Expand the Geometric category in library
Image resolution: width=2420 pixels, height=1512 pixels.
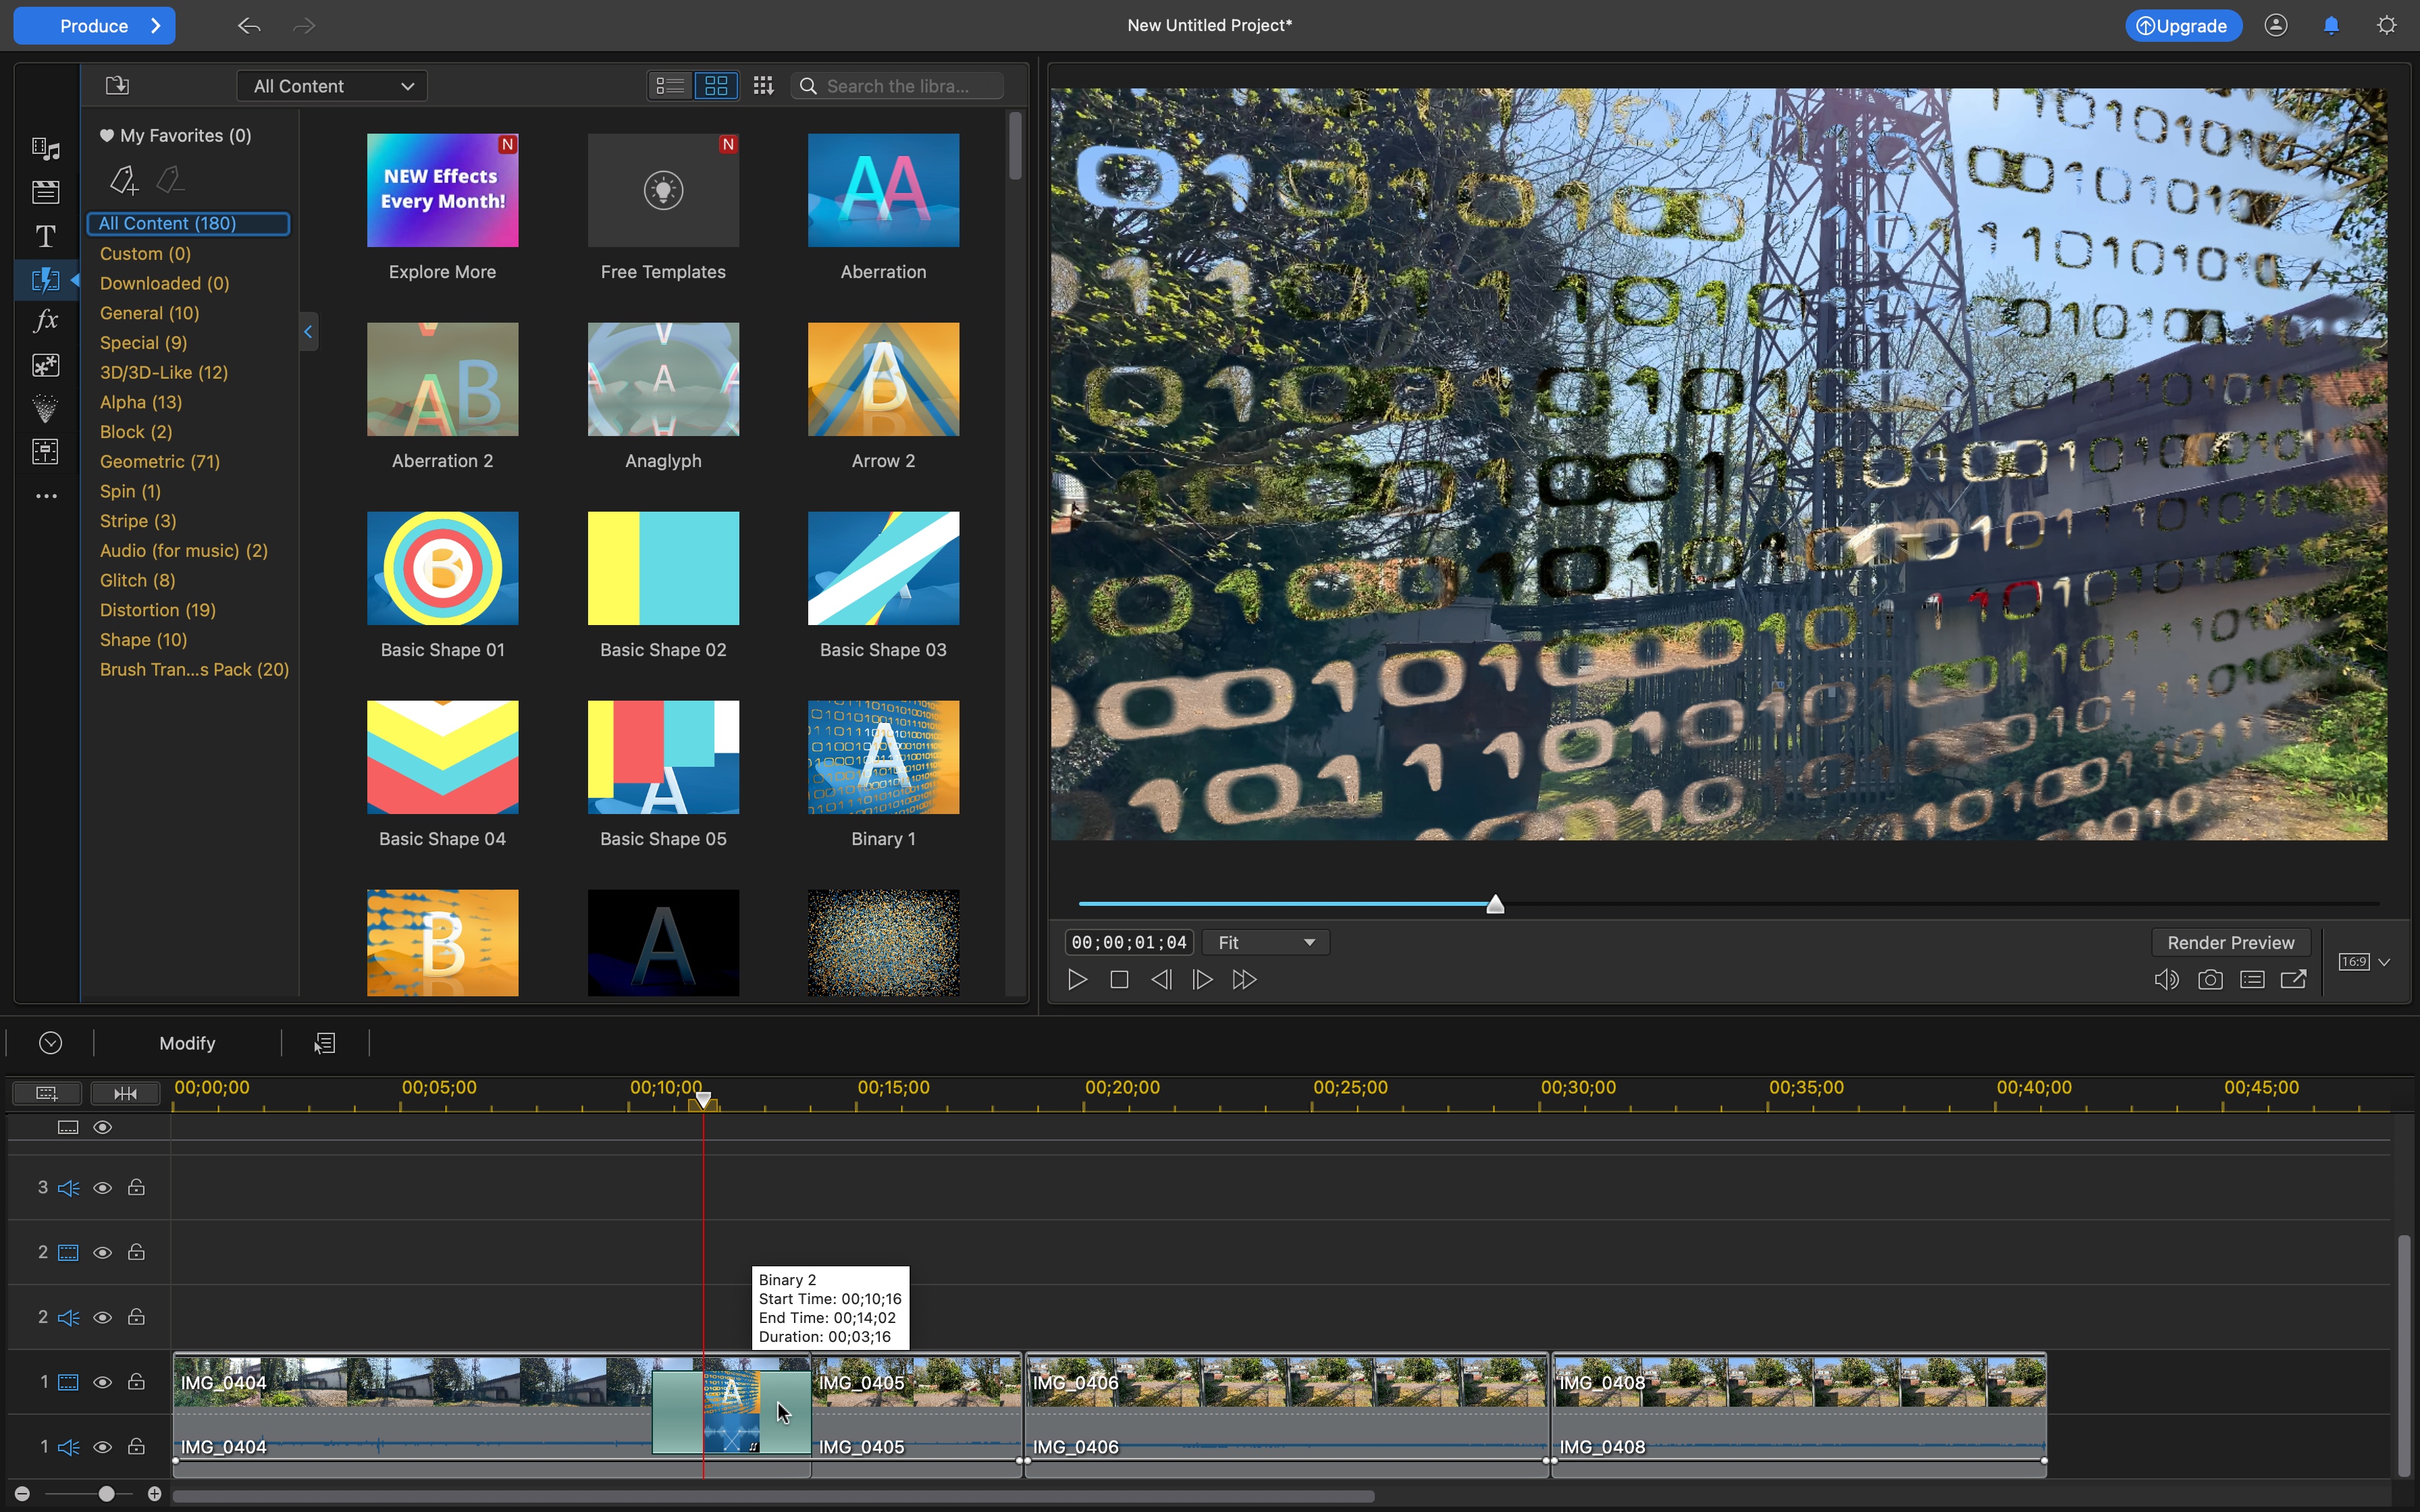159,460
